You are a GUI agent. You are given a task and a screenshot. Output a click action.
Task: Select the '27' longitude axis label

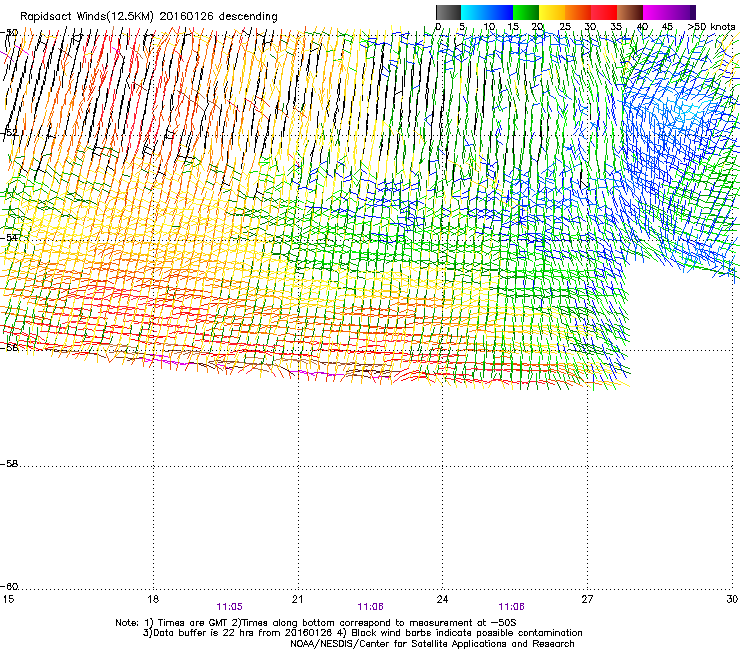587,599
